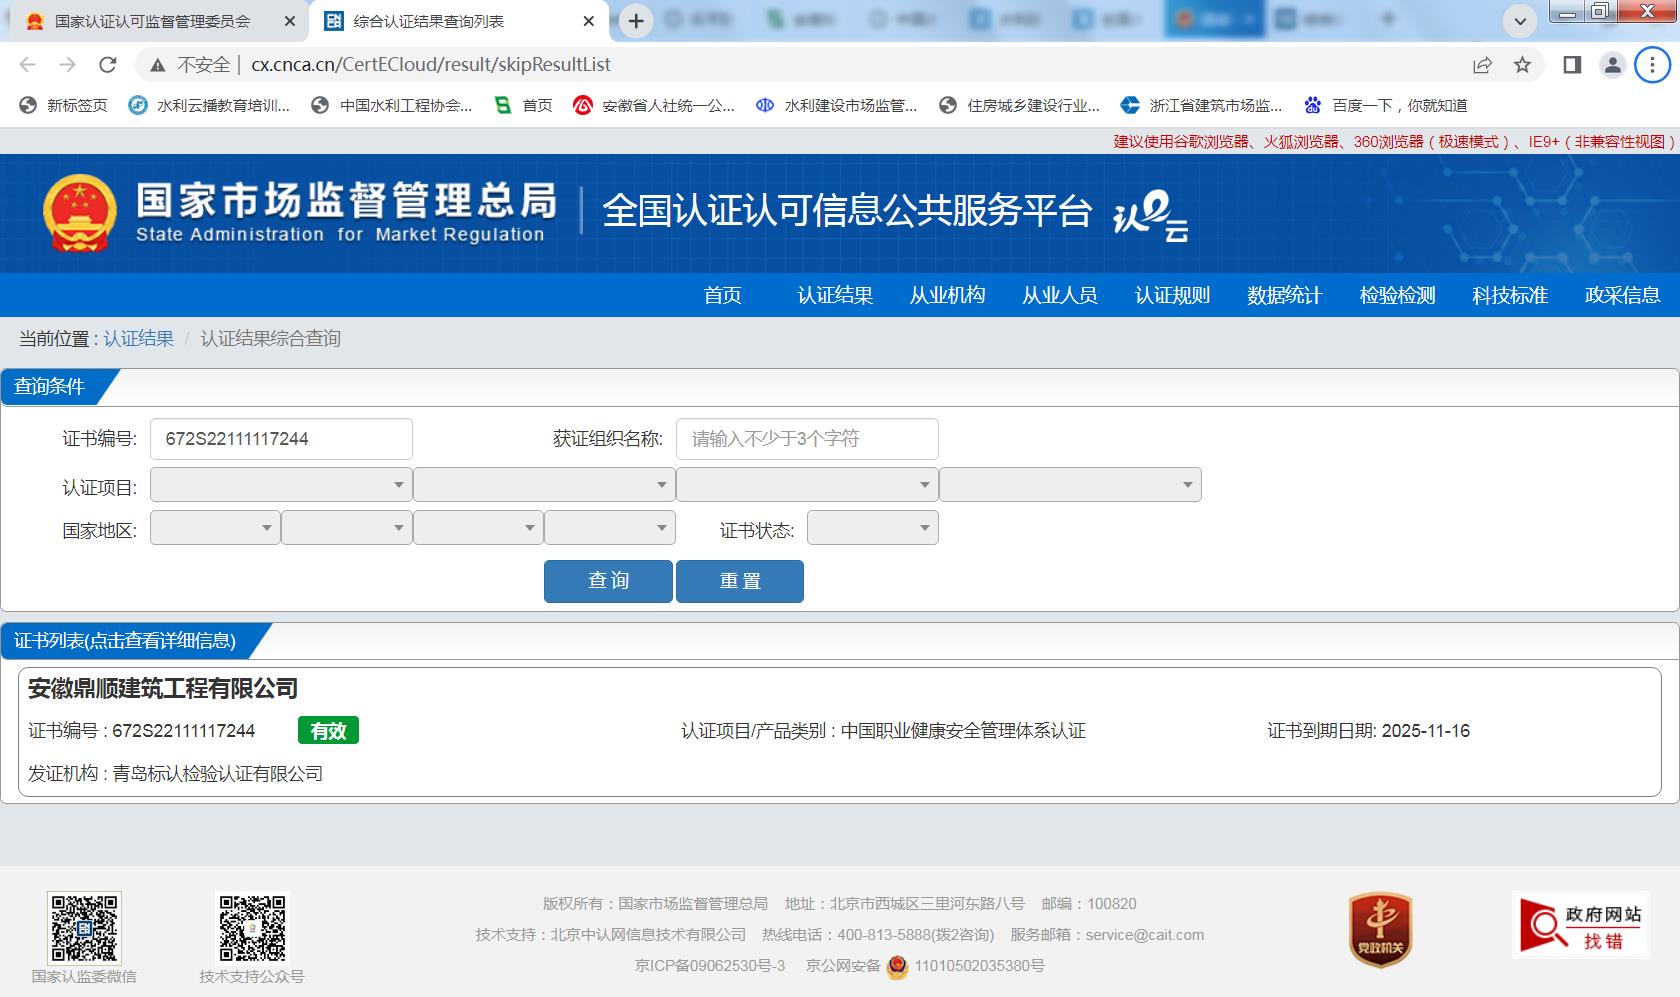Reload the page with the refresh icon
Screen dimensions: 1680x997
(x=107, y=65)
